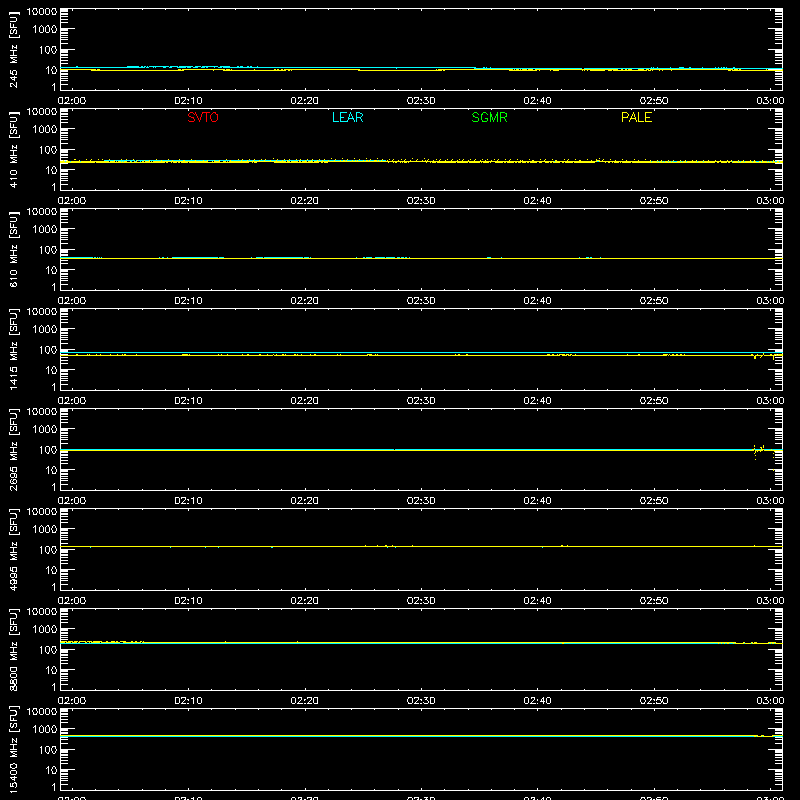Click the 10 y-axis value on 1415 MHz panel
The image size is (800, 800).
pyautogui.click(x=51, y=370)
